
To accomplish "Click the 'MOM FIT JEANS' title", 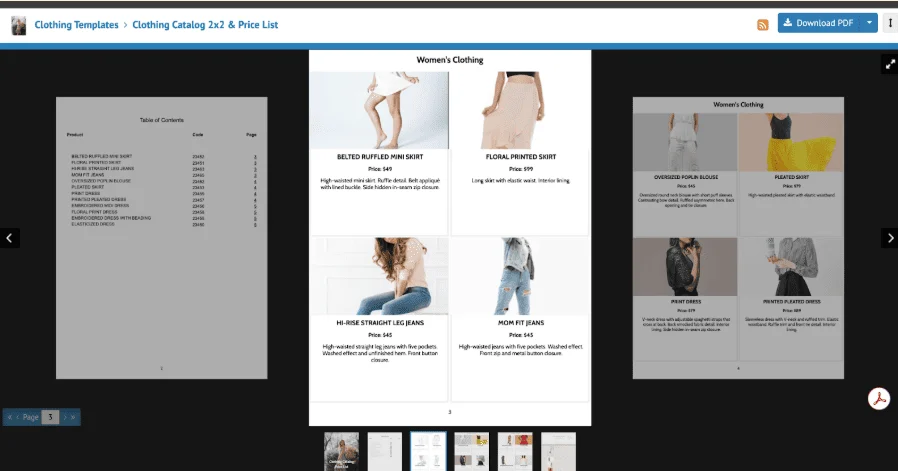I will pyautogui.click(x=521, y=323).
